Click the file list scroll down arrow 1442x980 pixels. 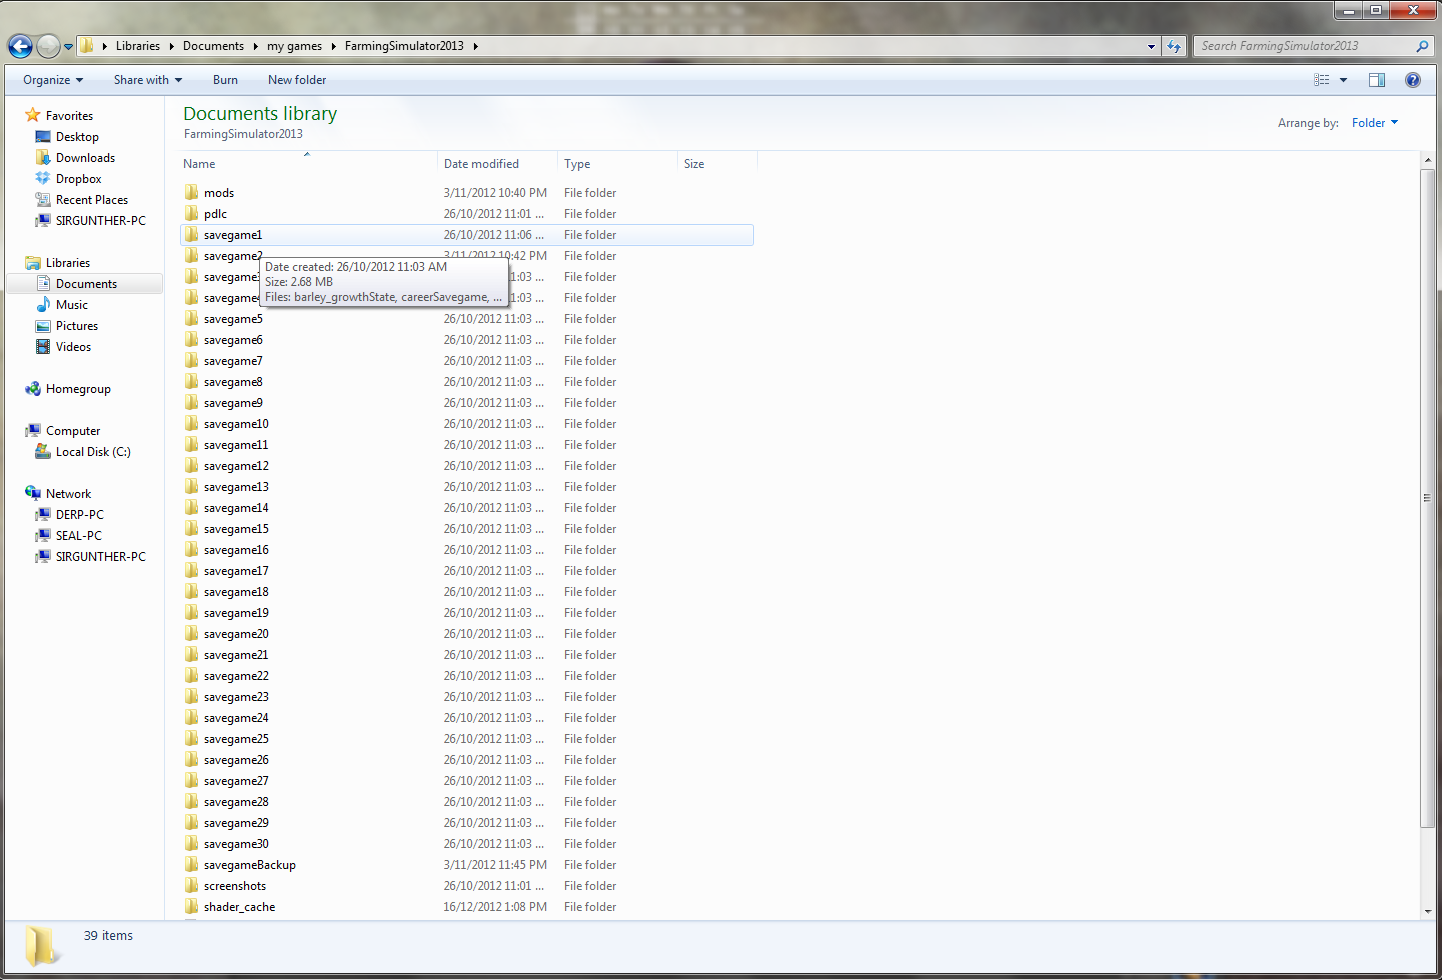[x=1427, y=911]
